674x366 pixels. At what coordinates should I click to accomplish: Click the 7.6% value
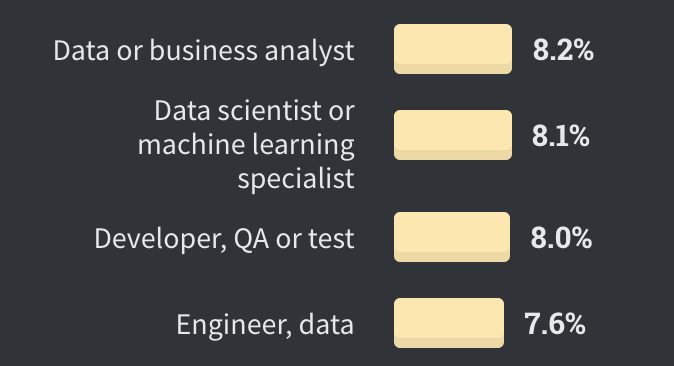point(555,324)
